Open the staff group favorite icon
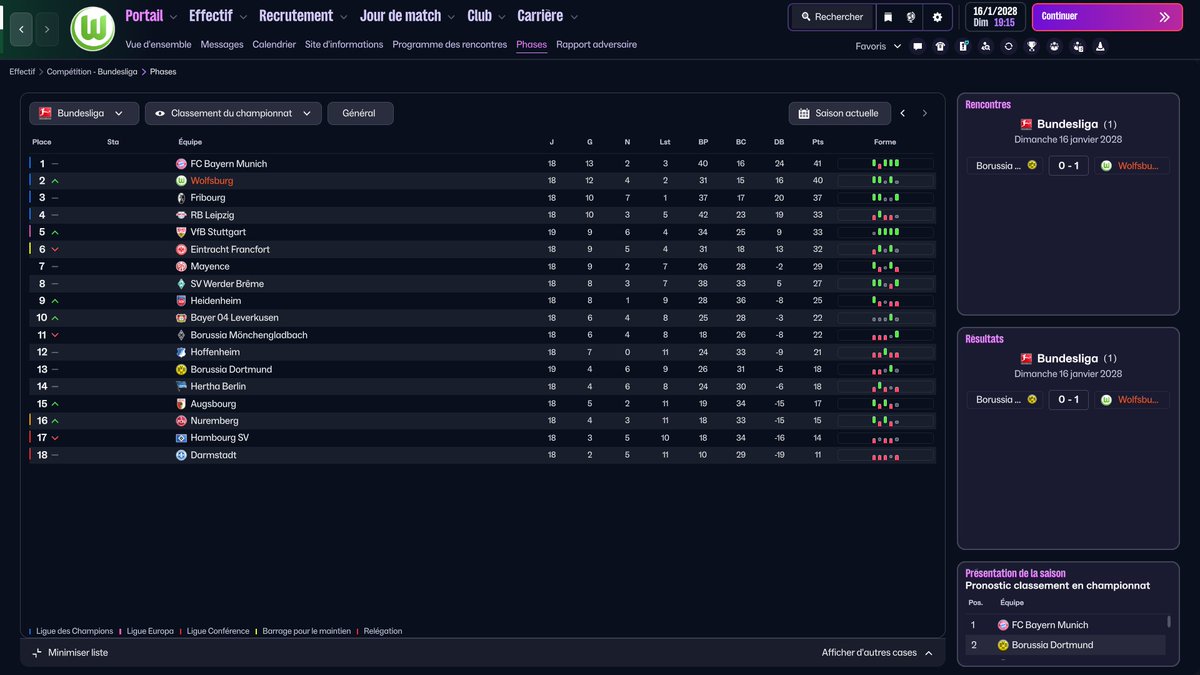1200x675 pixels. point(1054,46)
